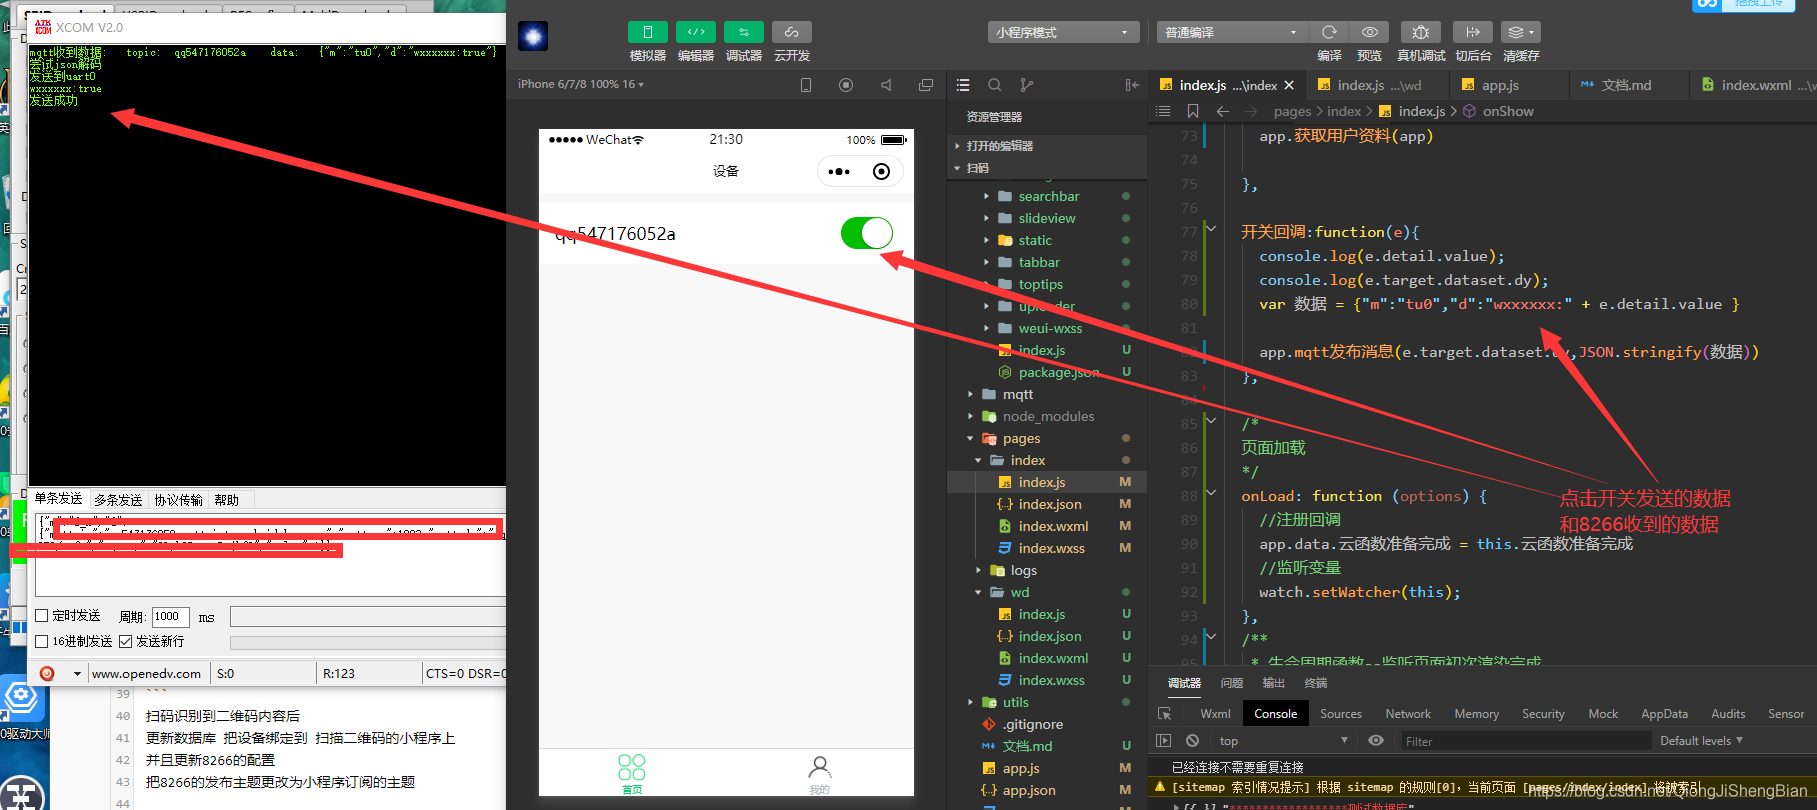The width and height of the screenshot is (1817, 810).
Task: Enable 定时发送 checkbox in XCOM
Action: click(42, 616)
